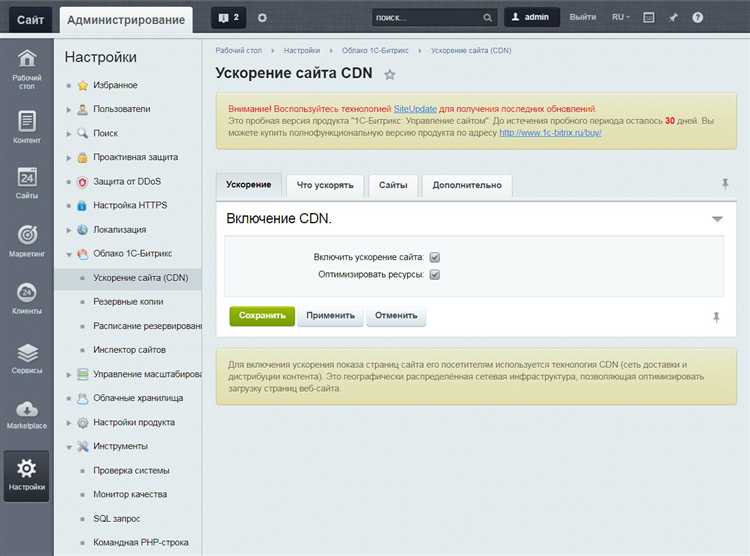Select Монитор качества tree item
Viewport: 750px width, 556px height.
pos(130,495)
